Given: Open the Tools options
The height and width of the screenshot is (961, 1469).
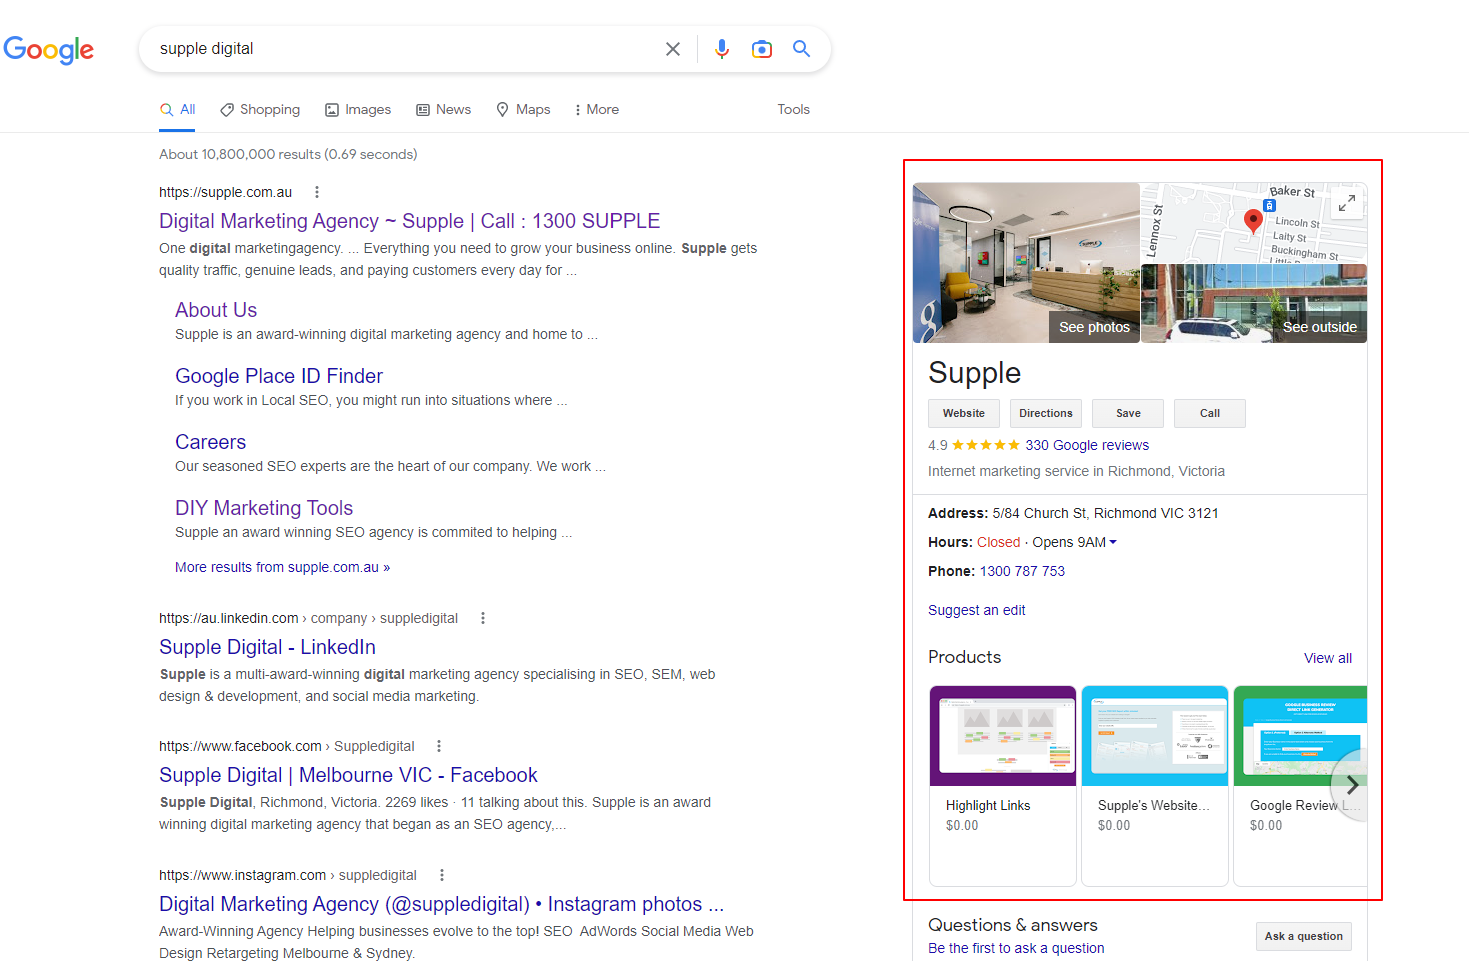Looking at the screenshot, I should (x=794, y=110).
